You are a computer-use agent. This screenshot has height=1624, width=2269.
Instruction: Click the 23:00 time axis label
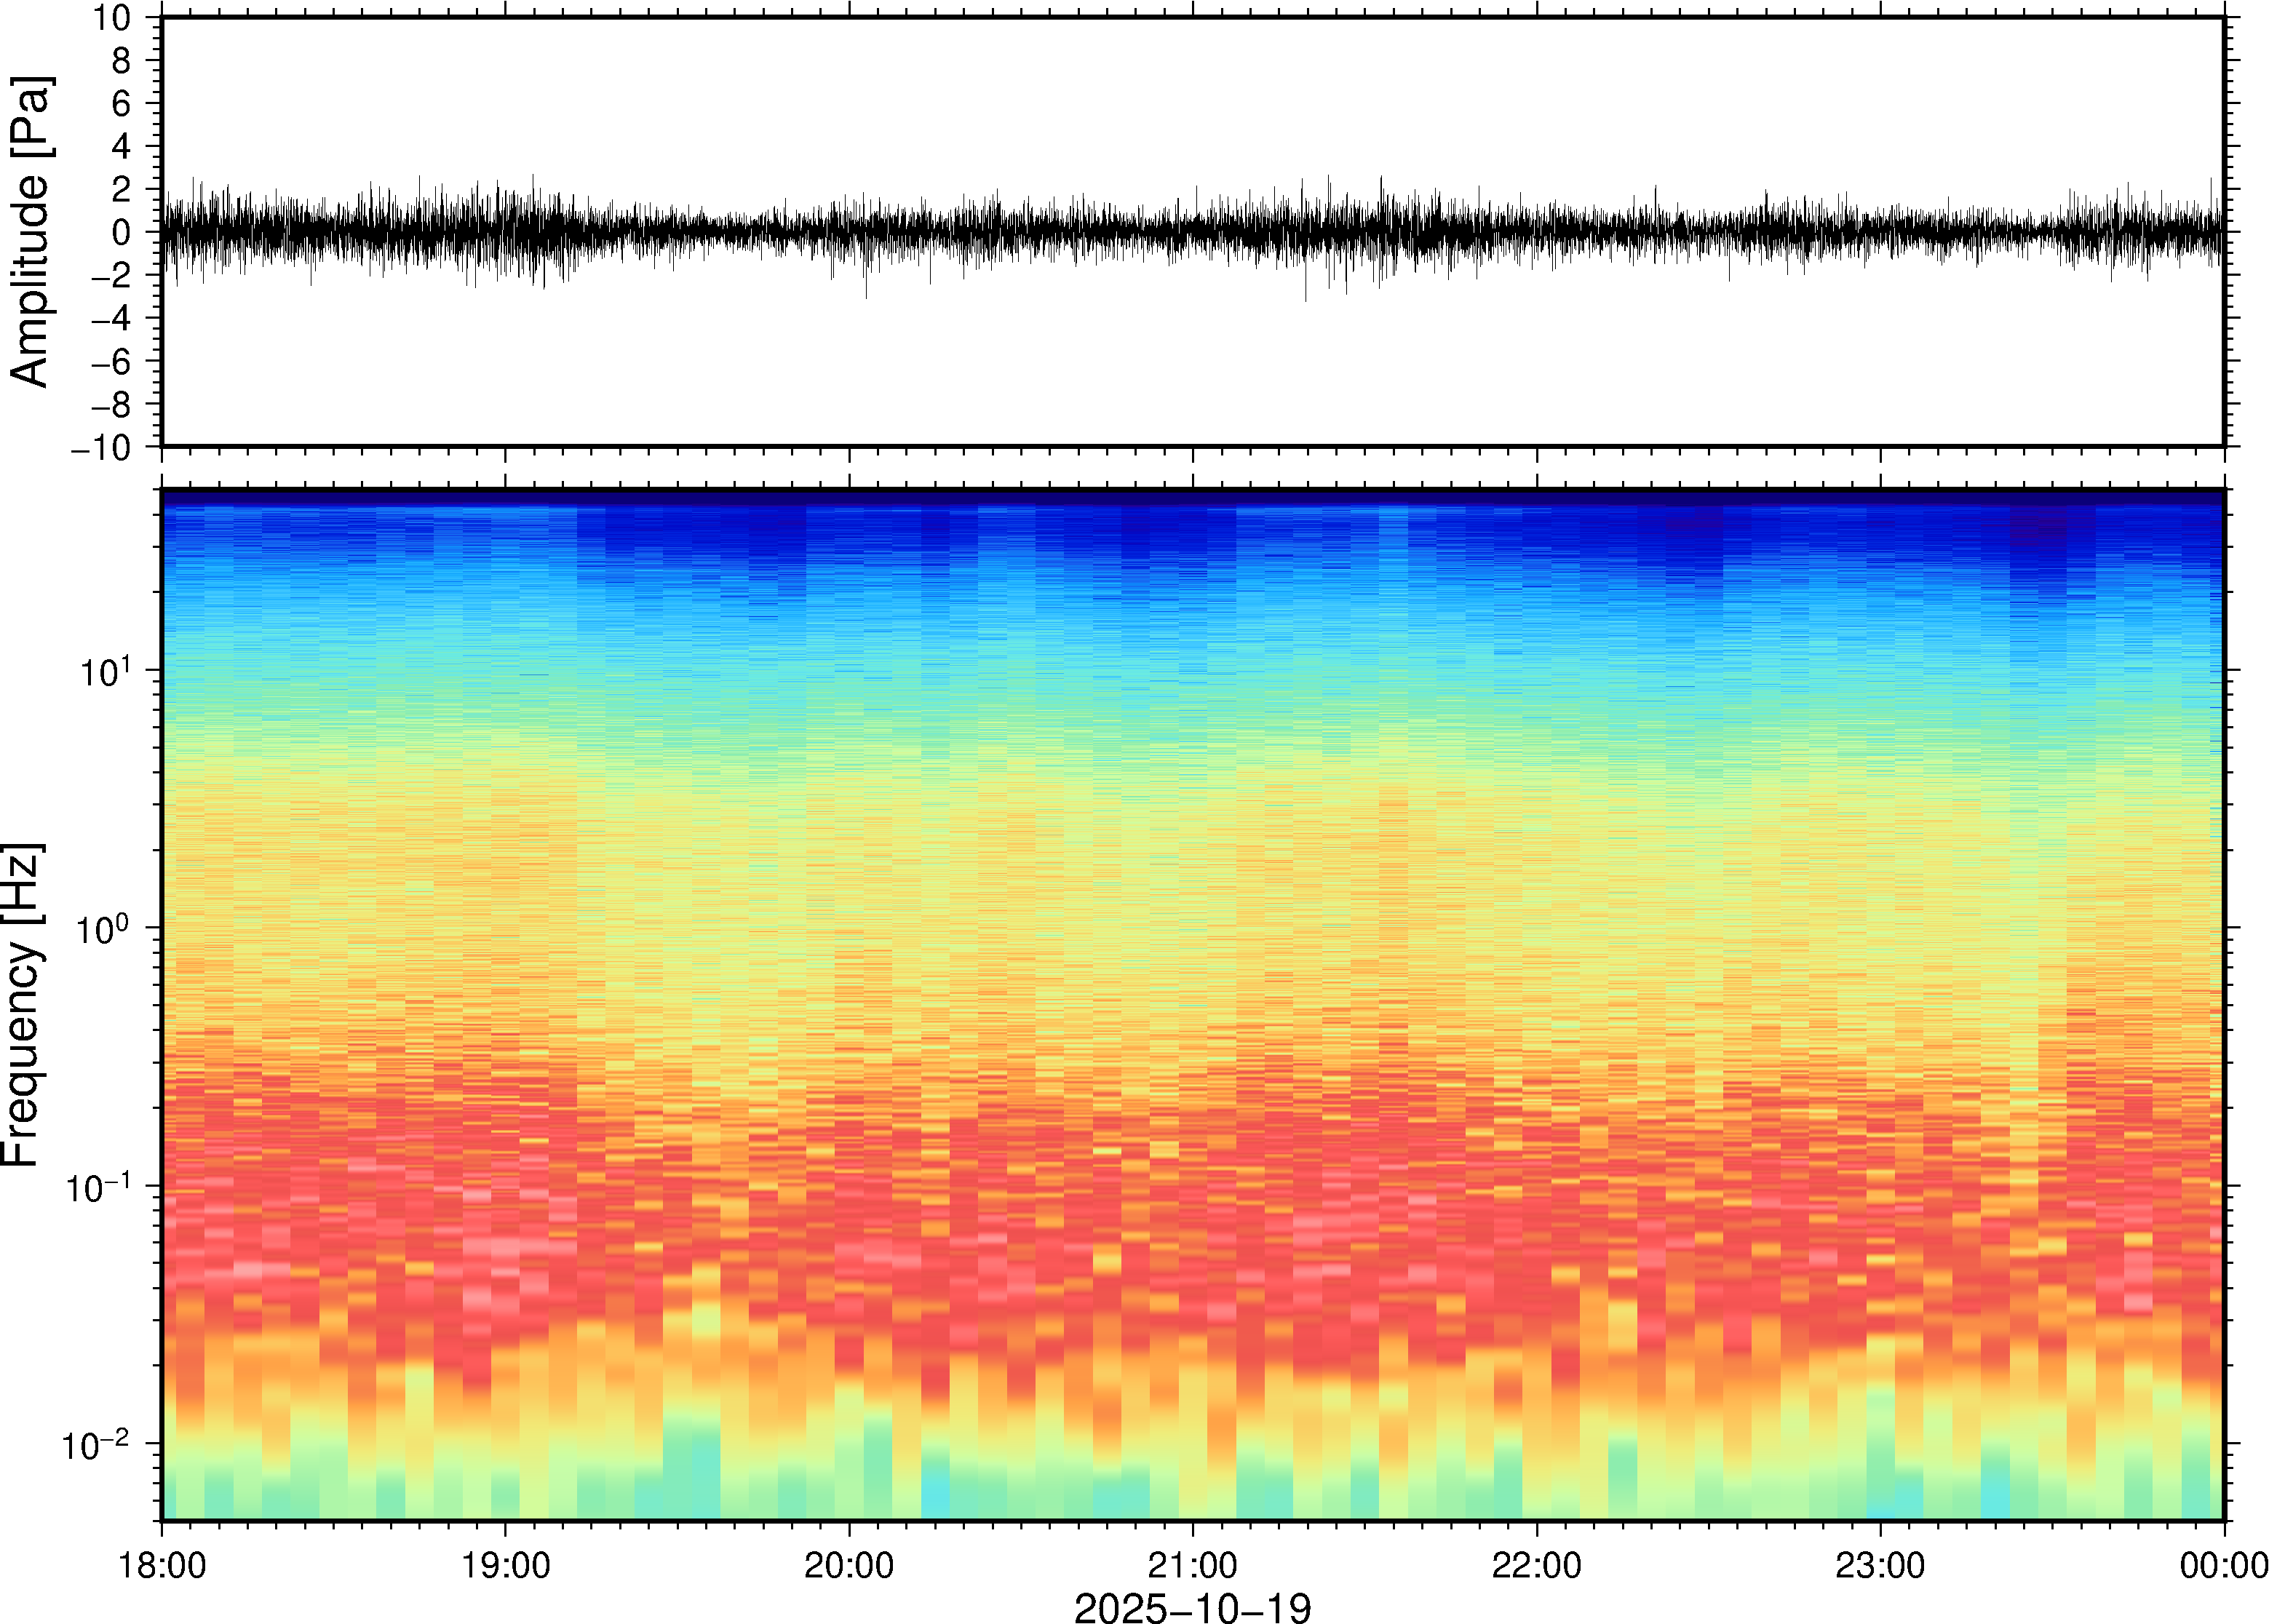pyautogui.click(x=1880, y=1565)
